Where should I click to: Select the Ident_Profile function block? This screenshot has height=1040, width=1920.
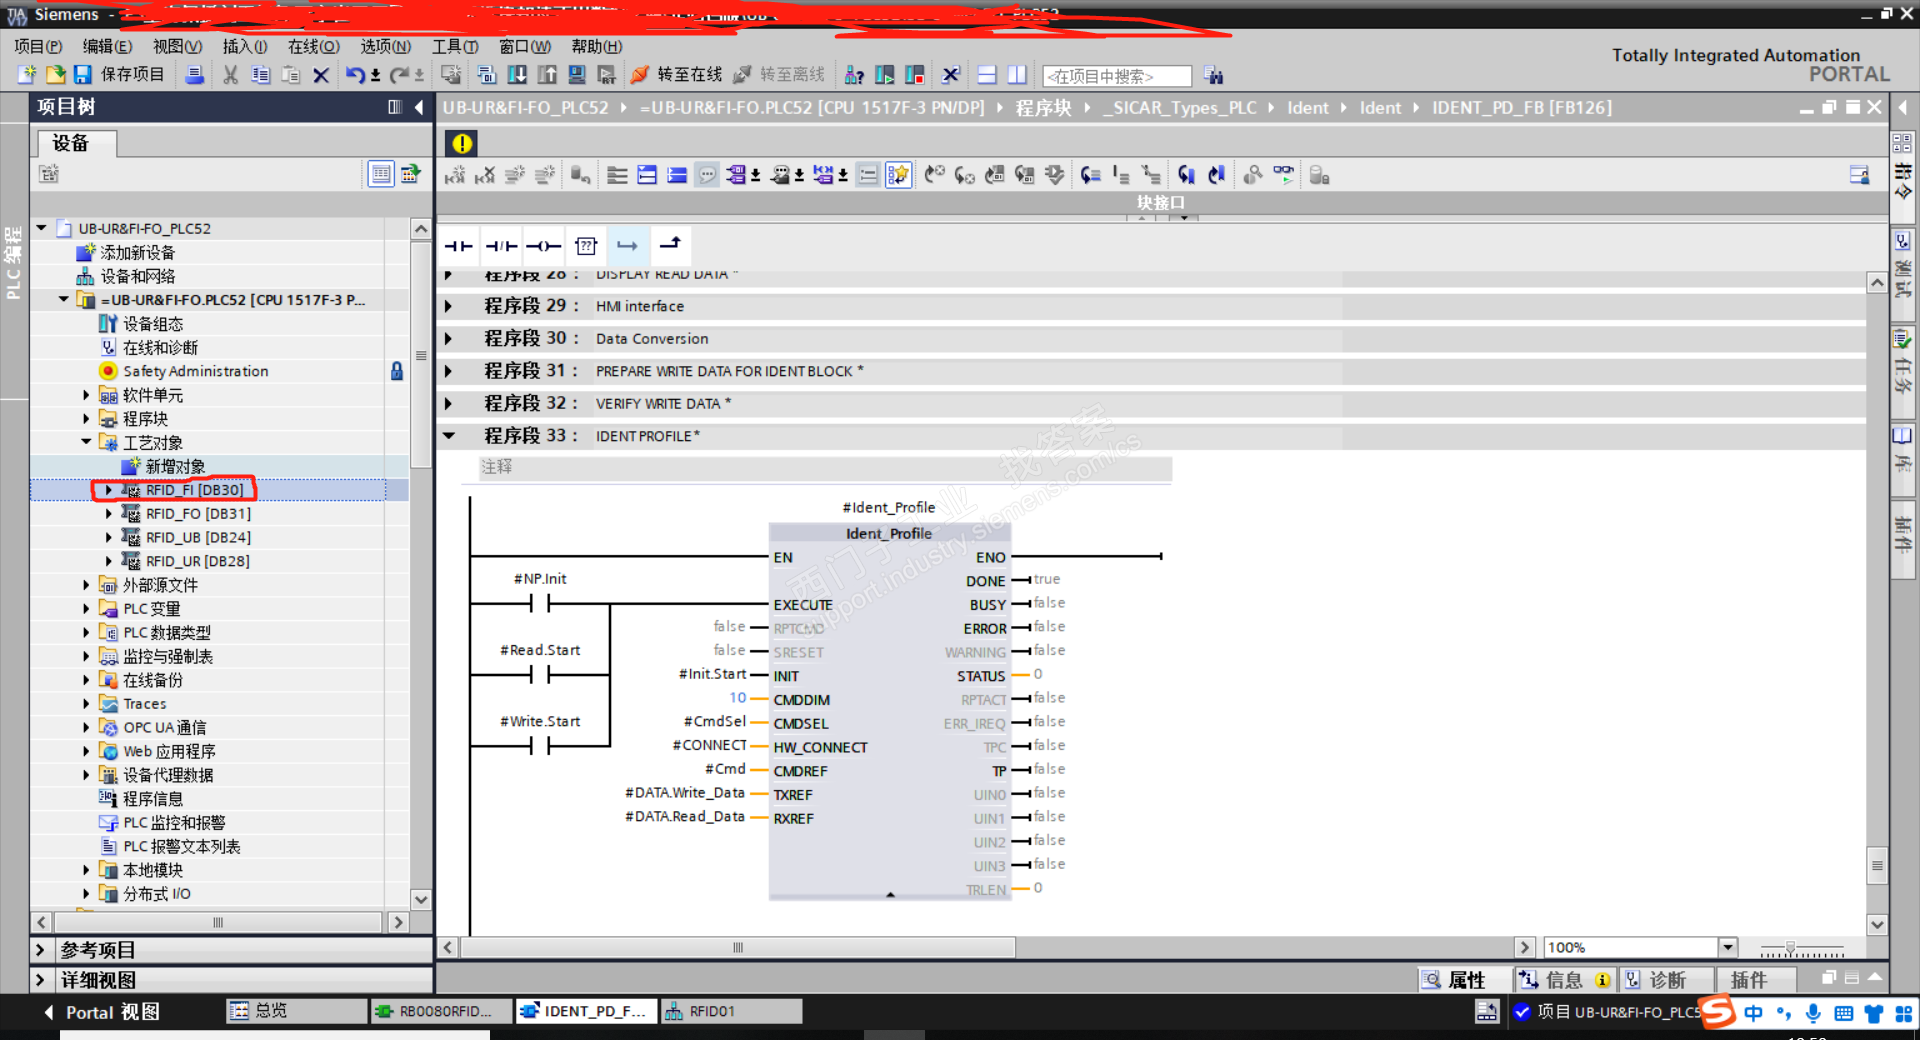pos(889,711)
